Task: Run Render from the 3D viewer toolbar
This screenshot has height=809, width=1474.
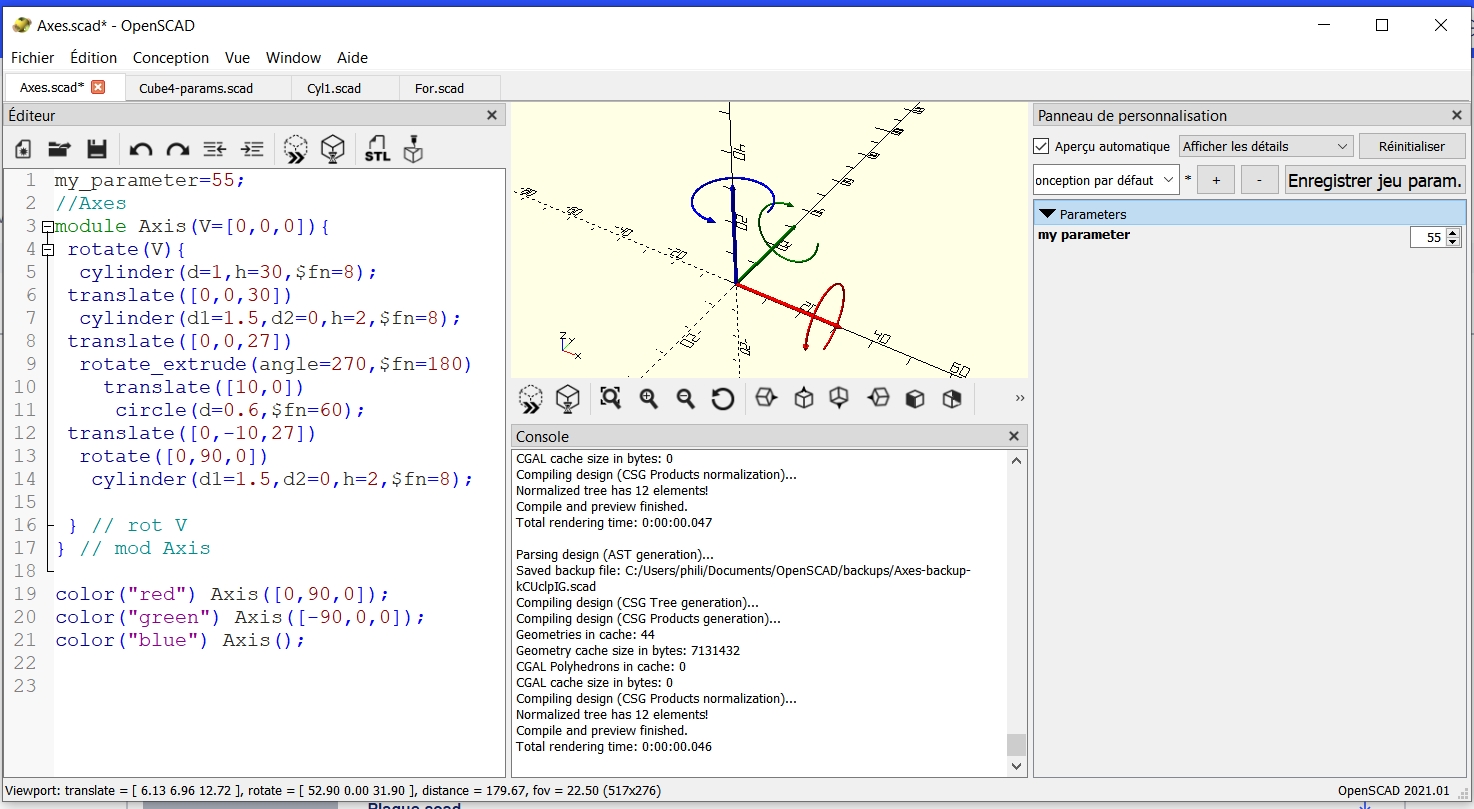Action: click(x=568, y=399)
